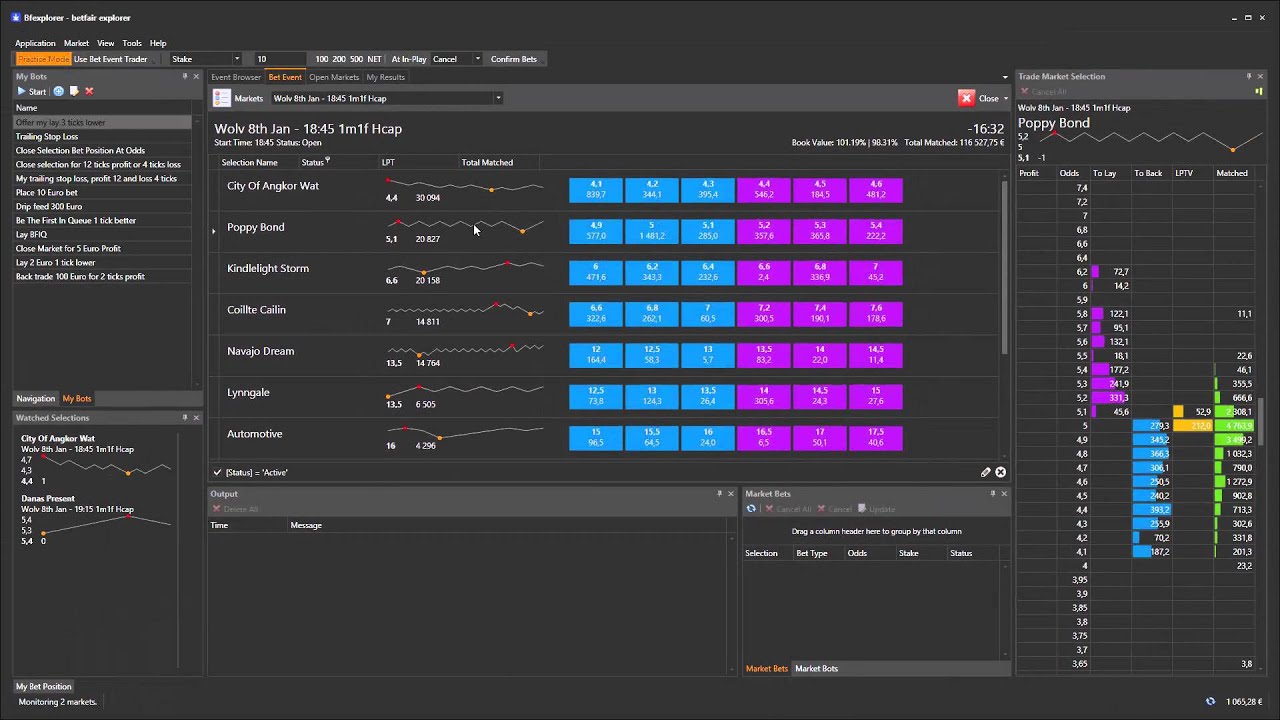Click the Status column filter icon

click(327, 160)
